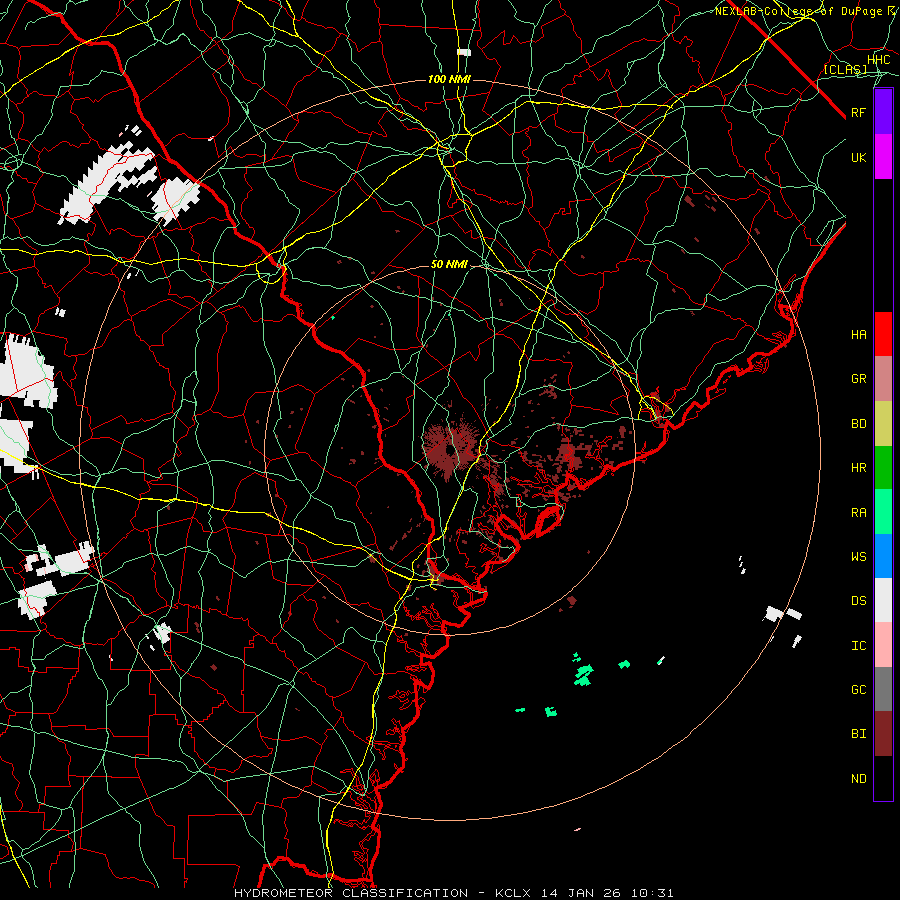Select the "GC" legend label
This screenshot has width=900, height=900.
pos(858,690)
